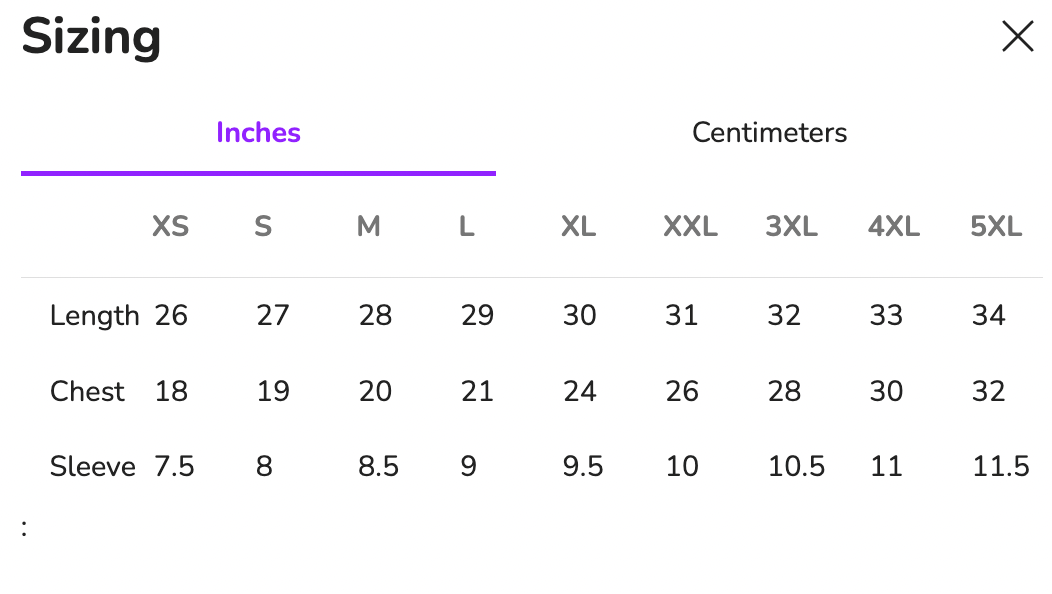This screenshot has height=594, width=1052.
Task: Click the Length row label
Action: click(94, 315)
